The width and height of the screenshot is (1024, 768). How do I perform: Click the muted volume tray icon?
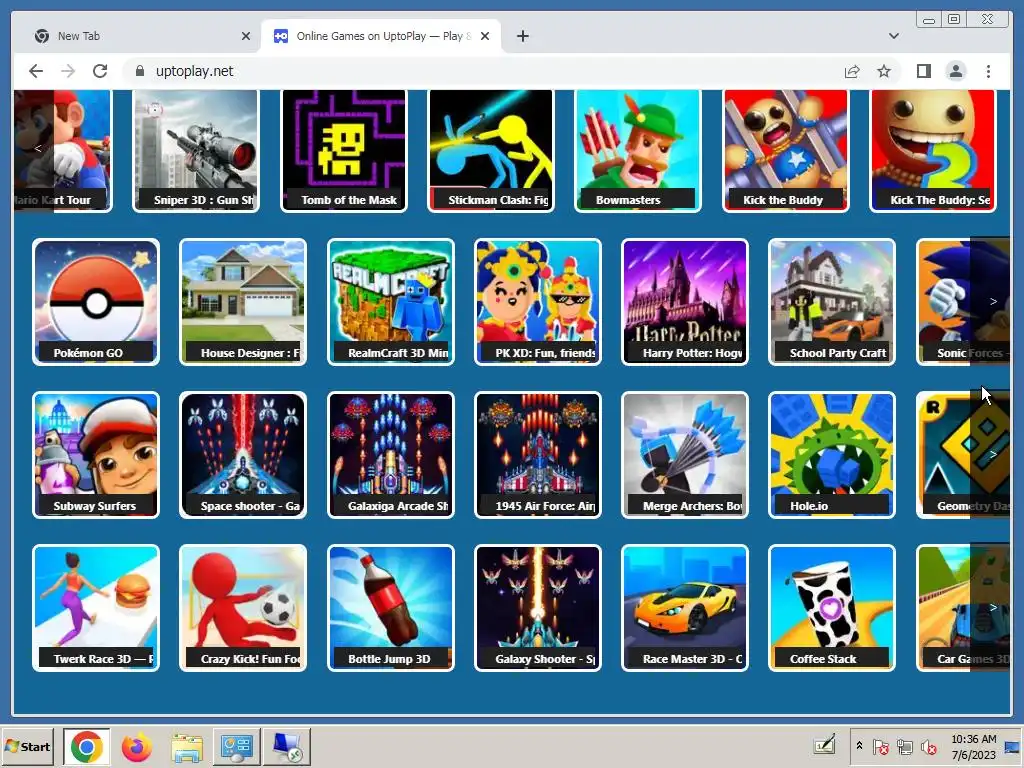(x=928, y=746)
